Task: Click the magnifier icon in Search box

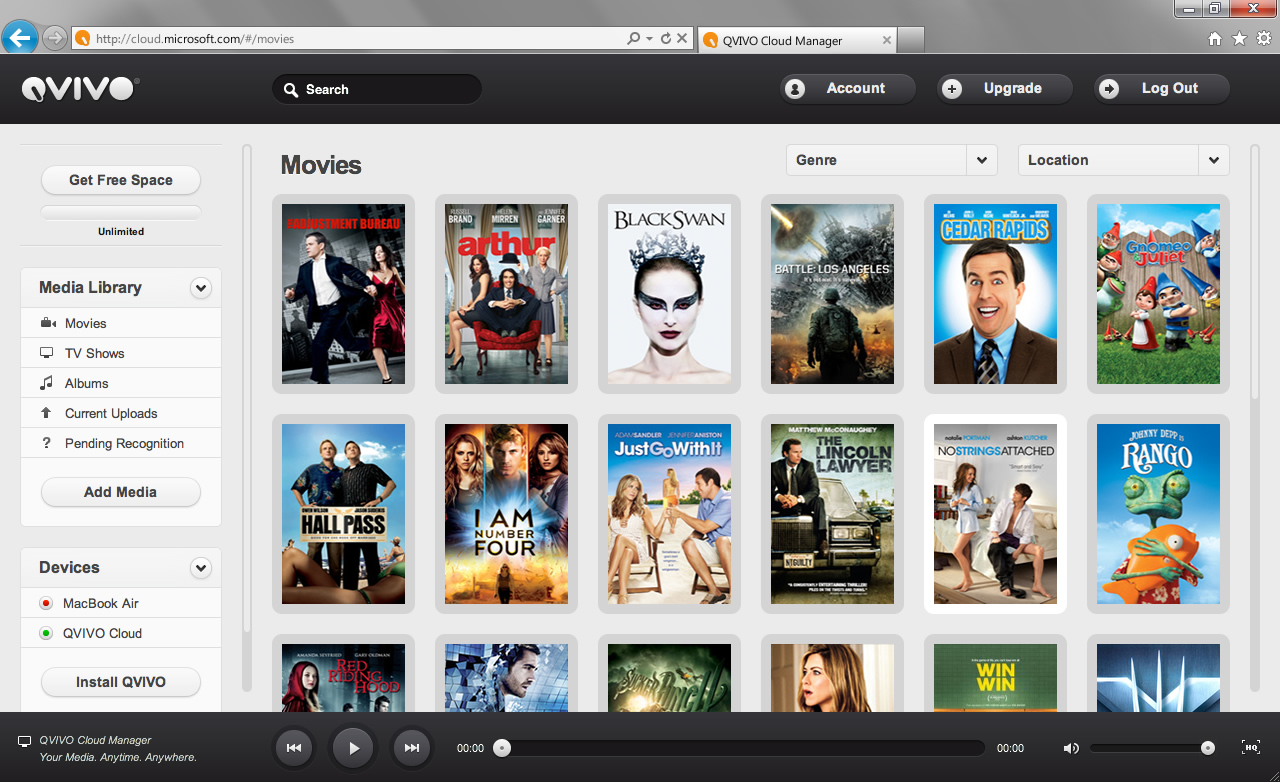Action: click(x=291, y=90)
